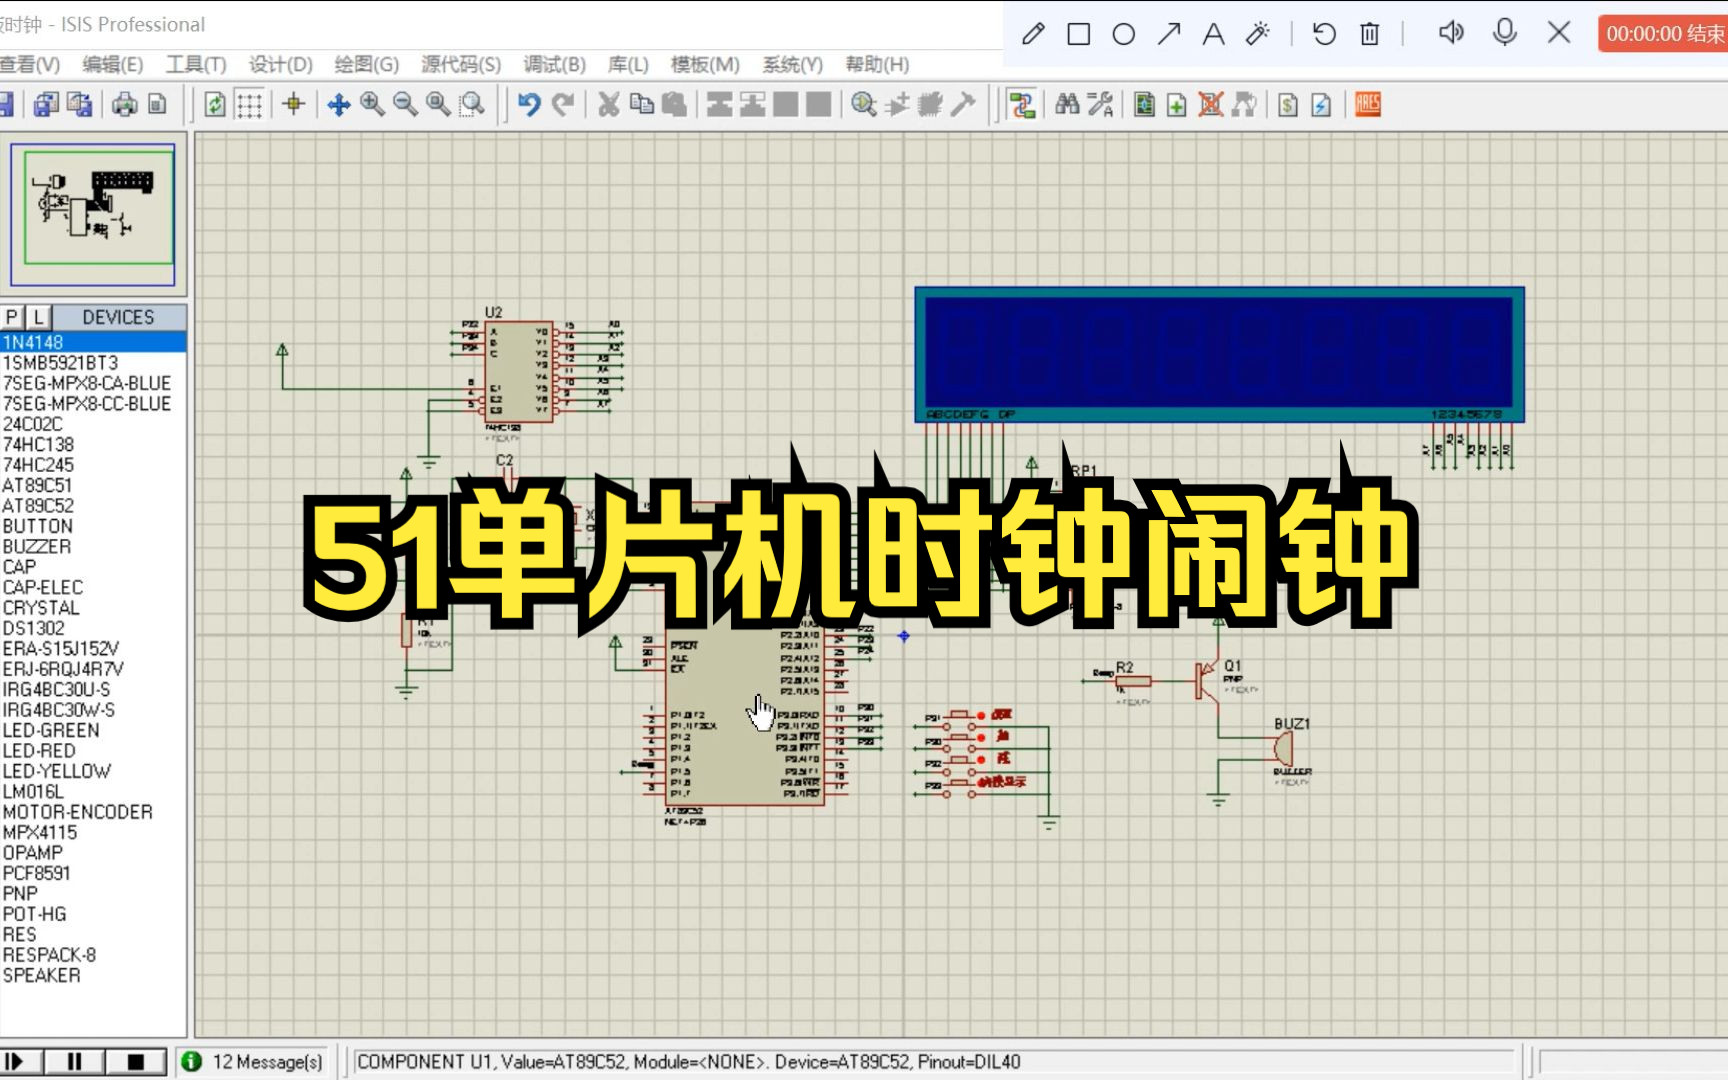1728x1080 pixels.
Task: Mute the microphone in the recording toolbar
Action: (x=1504, y=33)
